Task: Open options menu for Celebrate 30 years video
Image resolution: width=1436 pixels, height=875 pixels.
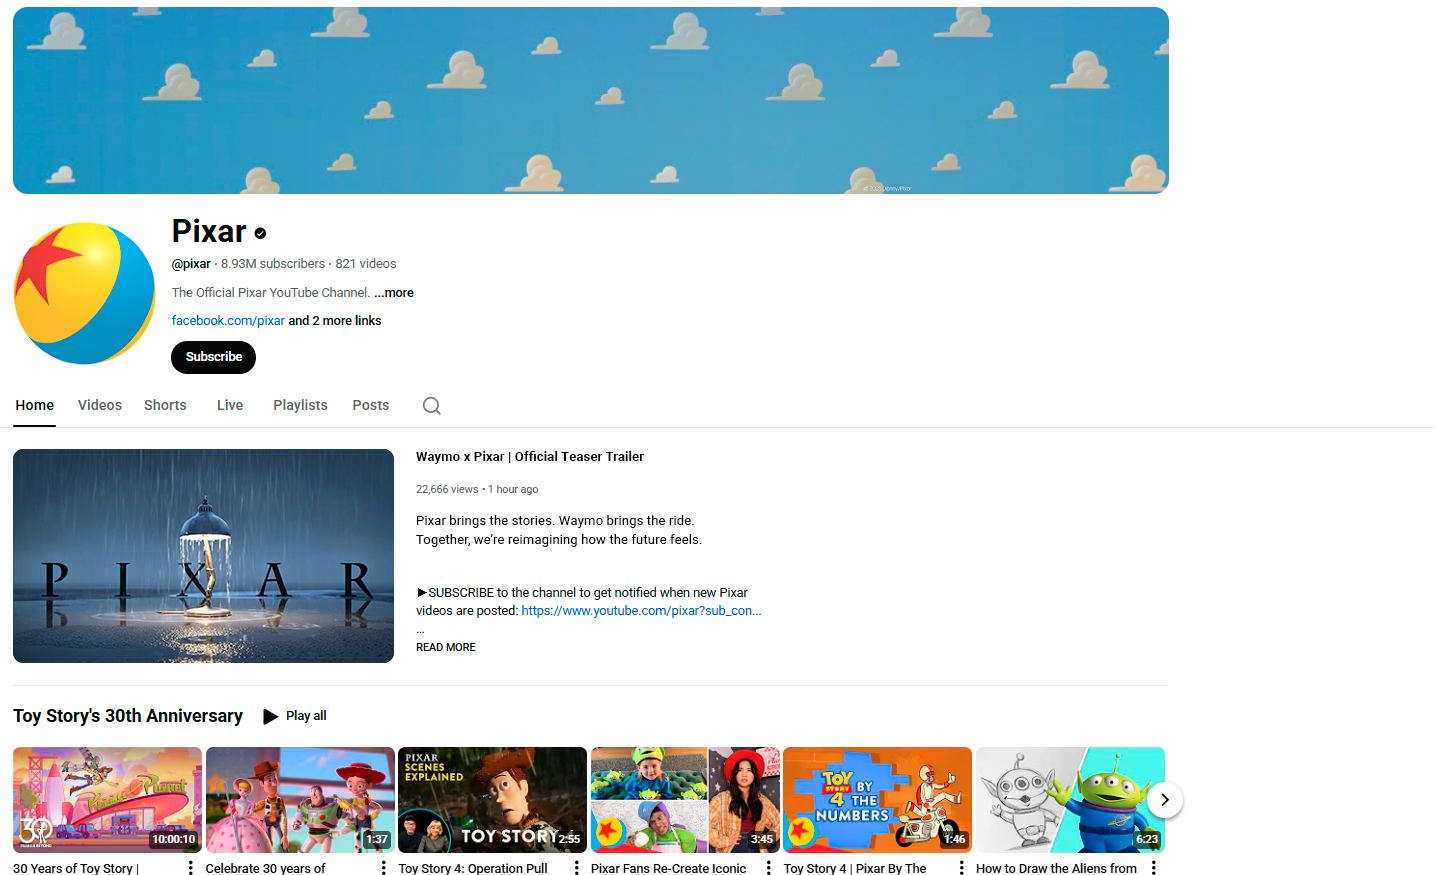Action: tap(383, 868)
